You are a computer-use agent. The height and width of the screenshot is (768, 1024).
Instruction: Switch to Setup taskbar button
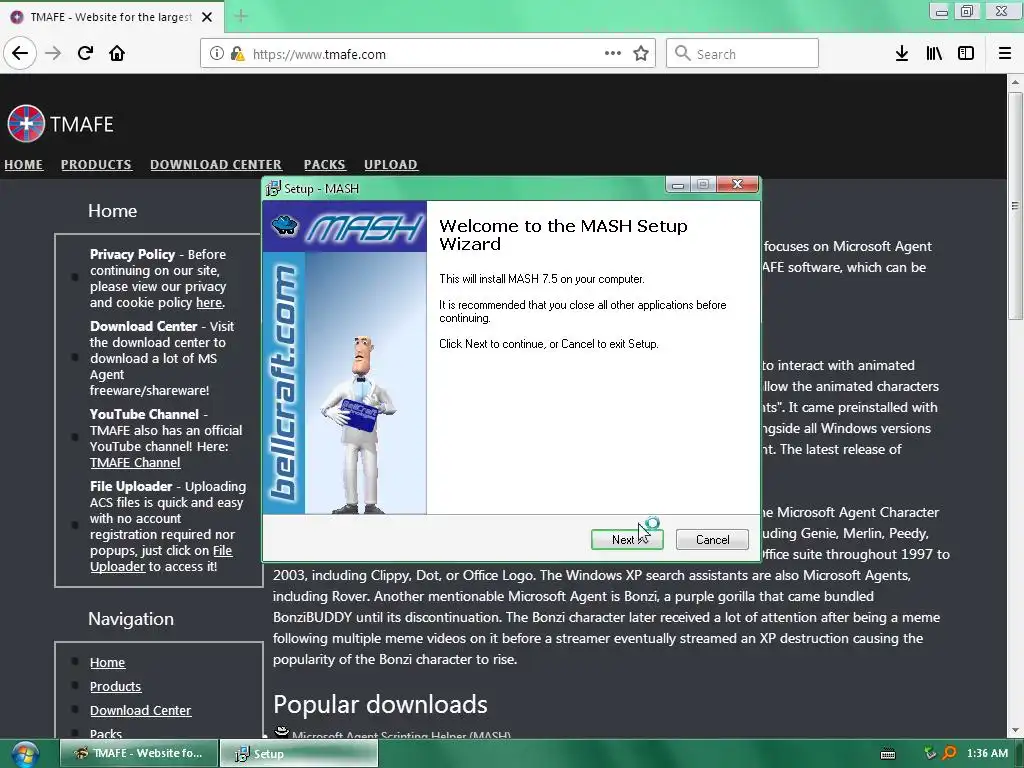point(298,754)
